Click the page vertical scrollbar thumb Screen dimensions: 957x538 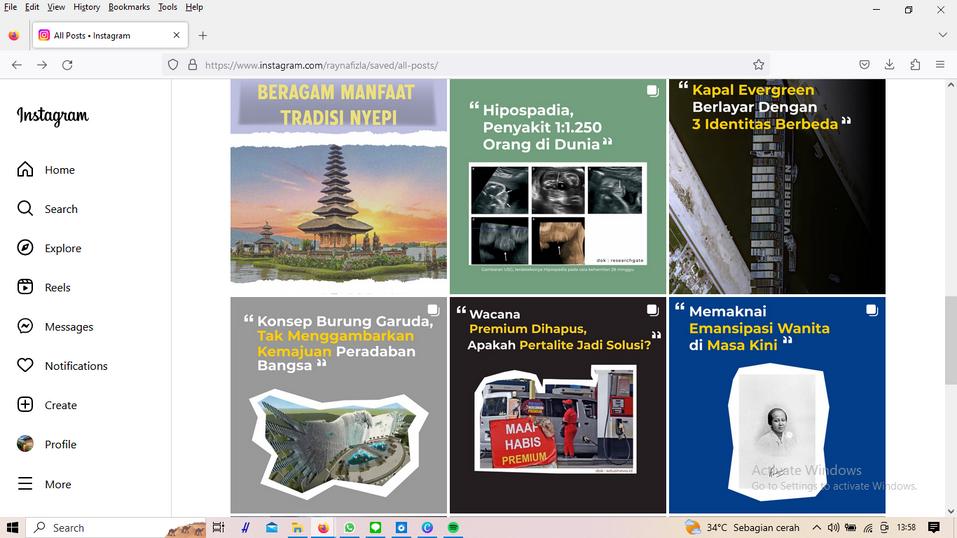pos(950,340)
